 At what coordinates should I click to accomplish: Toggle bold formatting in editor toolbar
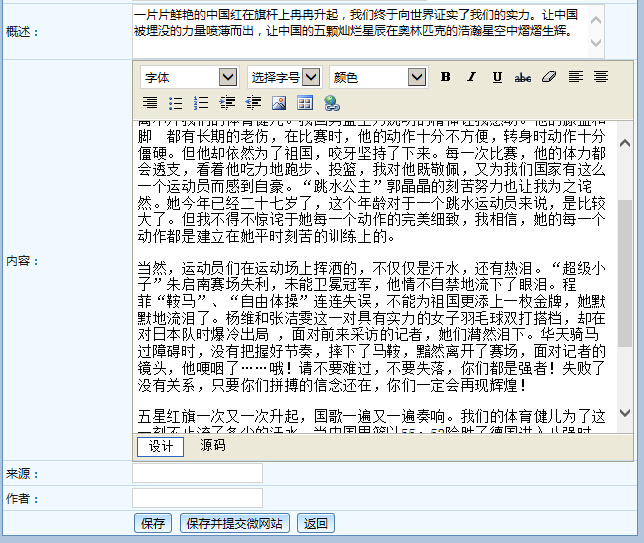[446, 77]
